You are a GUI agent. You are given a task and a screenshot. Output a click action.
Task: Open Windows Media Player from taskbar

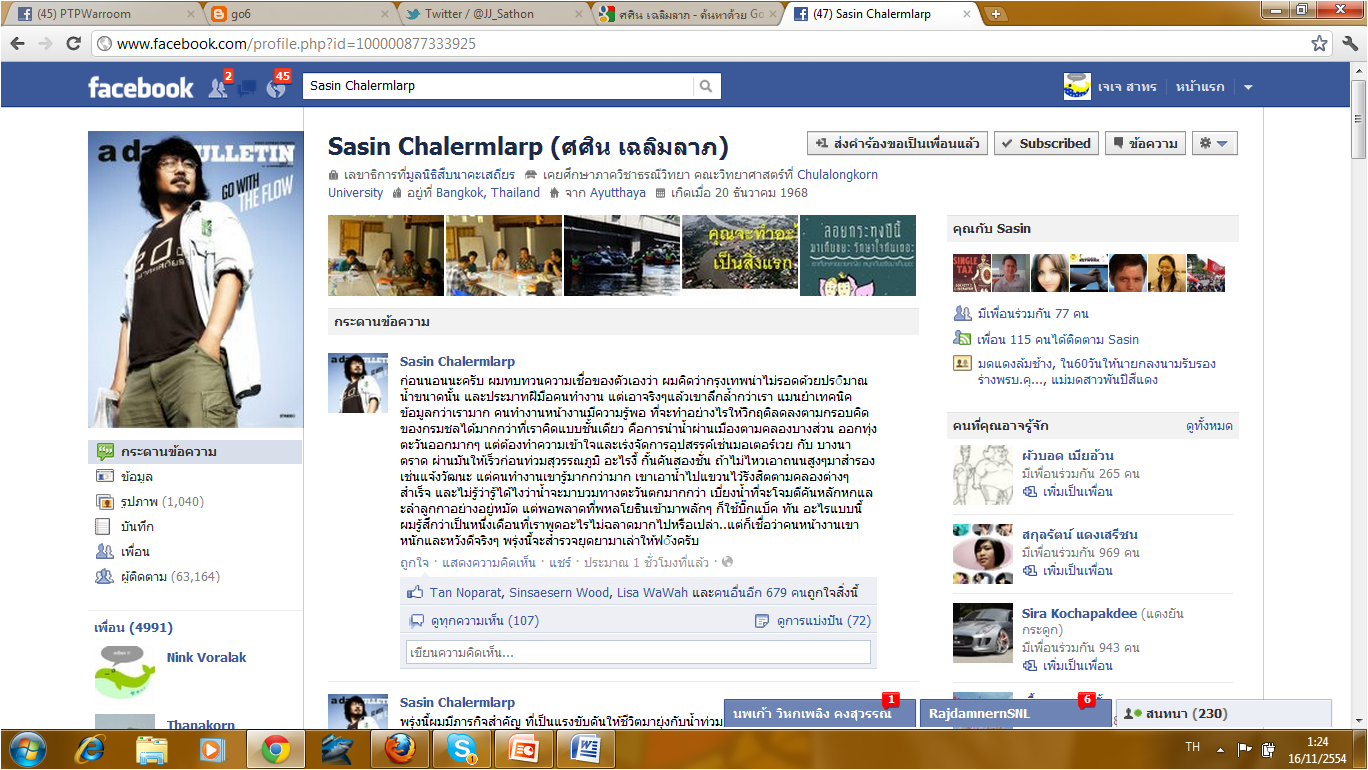tap(214, 748)
